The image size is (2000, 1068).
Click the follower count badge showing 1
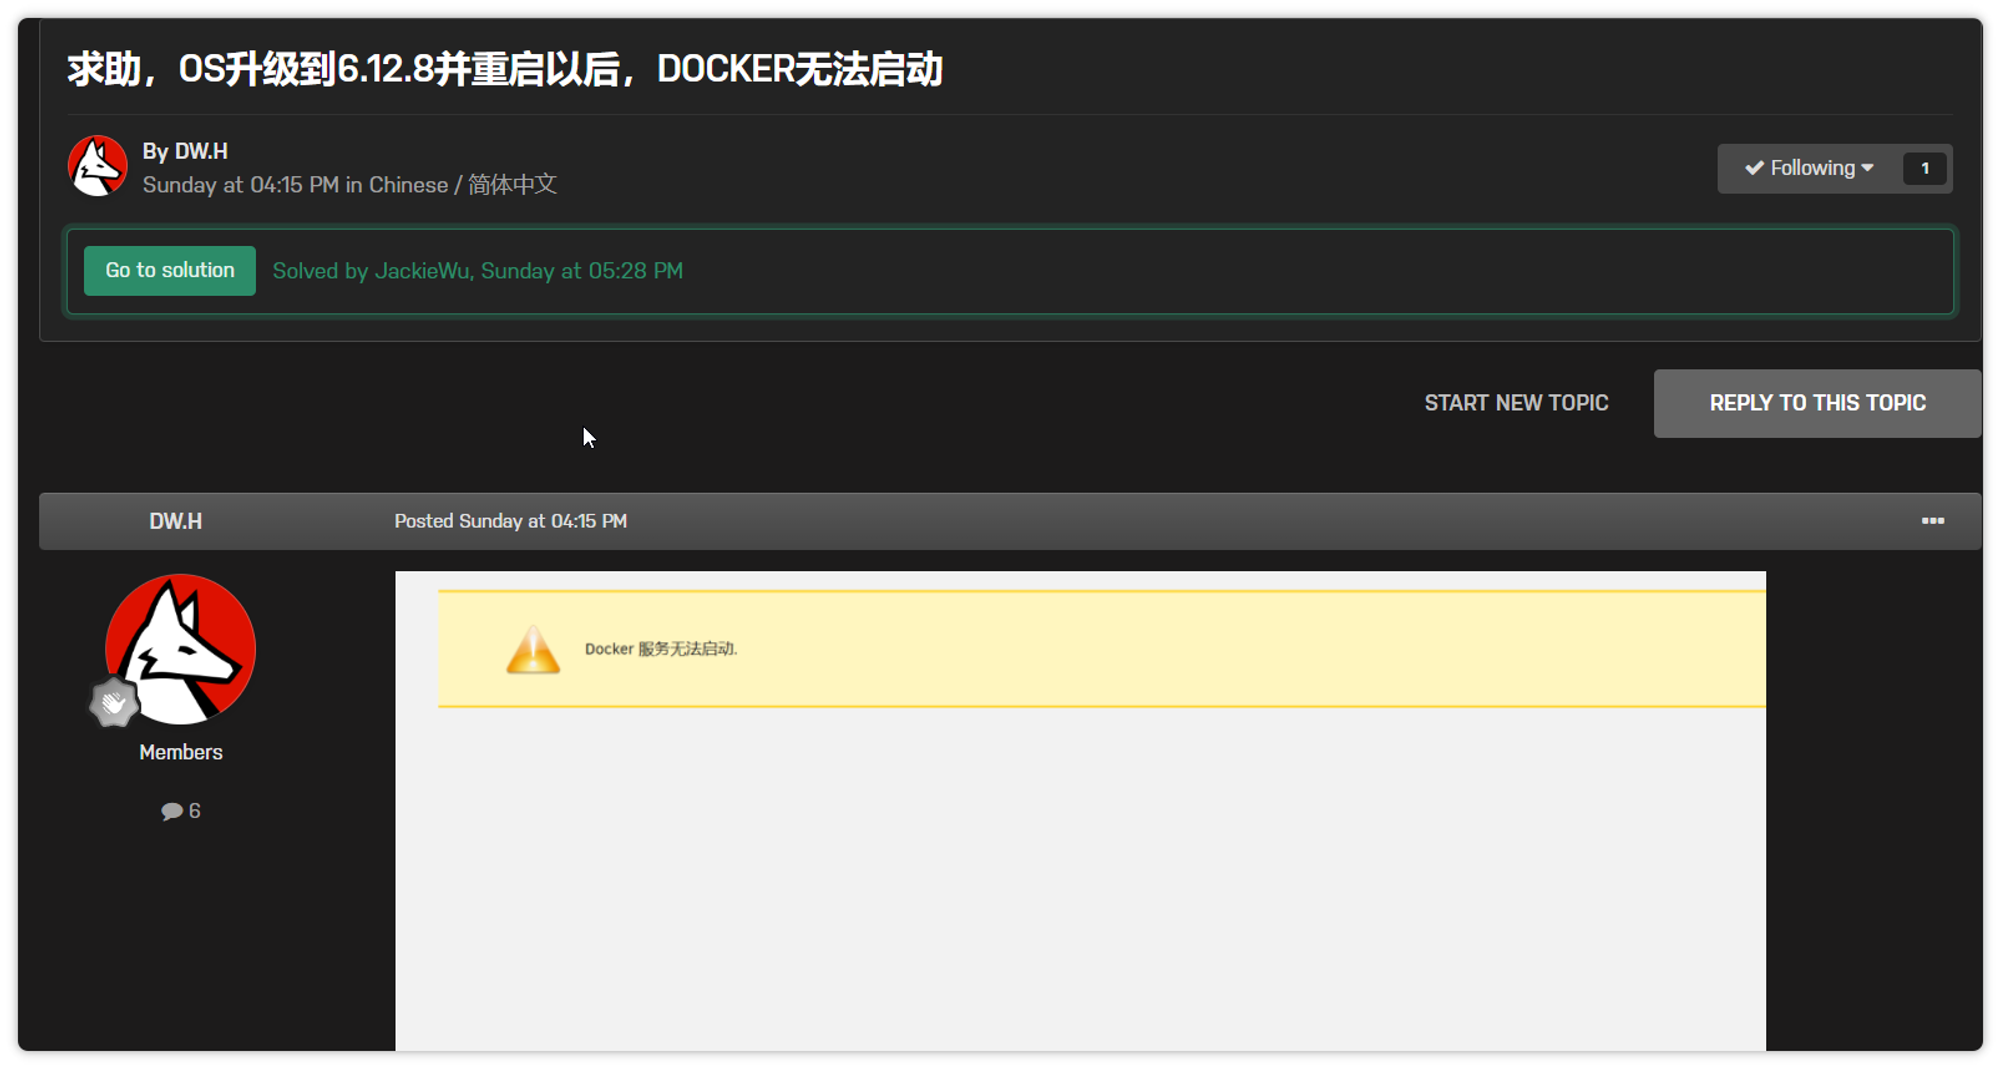pos(1924,168)
